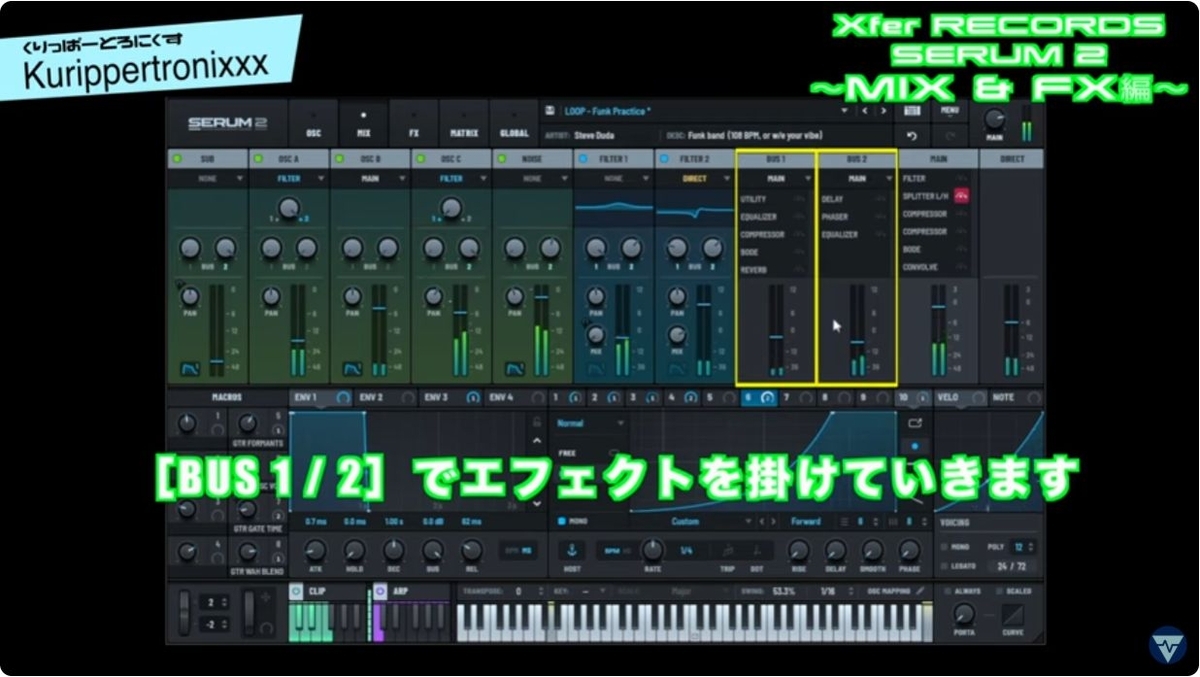Toggle the FILTER 1 enable LED
1200x677 pixels.
582,158
